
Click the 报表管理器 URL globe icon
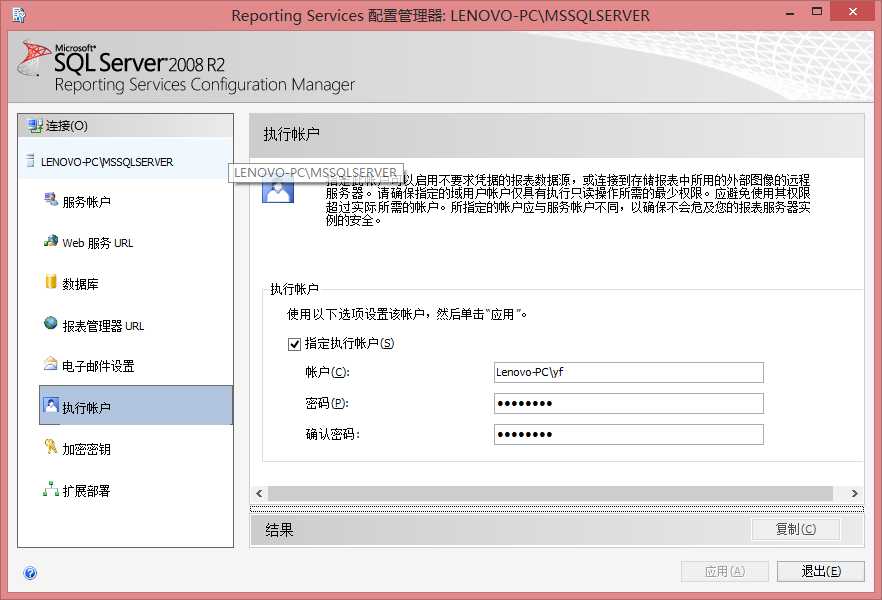(51, 323)
